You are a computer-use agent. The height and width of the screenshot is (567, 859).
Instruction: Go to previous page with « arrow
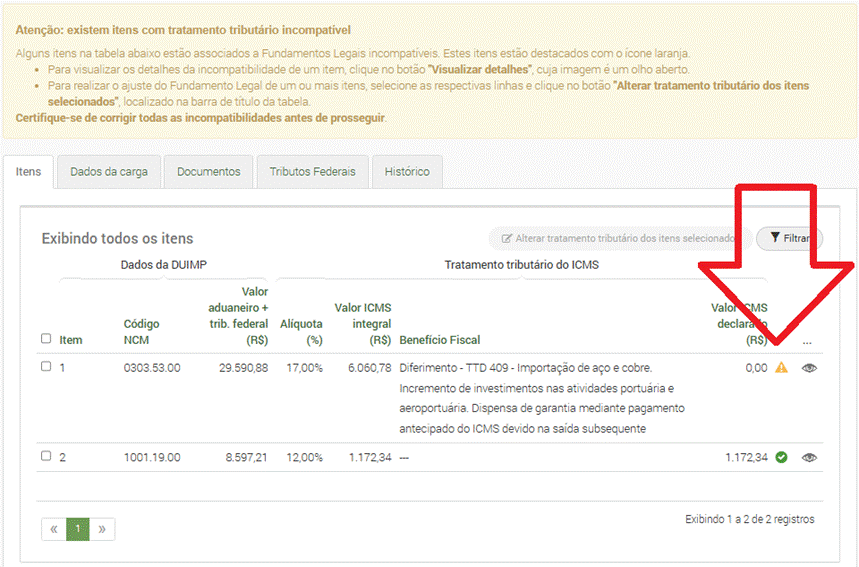pos(54,529)
